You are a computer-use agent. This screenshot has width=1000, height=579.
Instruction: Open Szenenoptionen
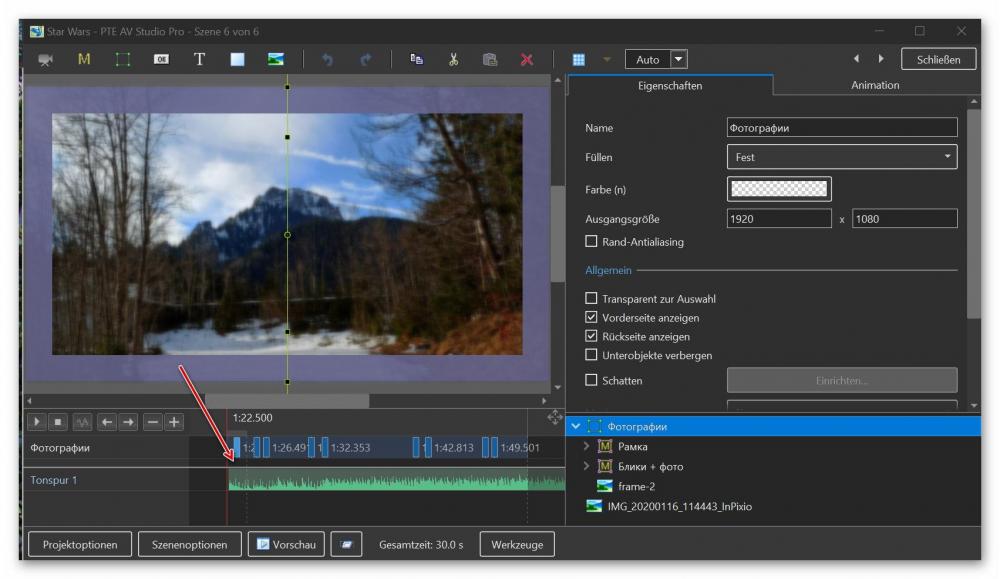coord(189,545)
